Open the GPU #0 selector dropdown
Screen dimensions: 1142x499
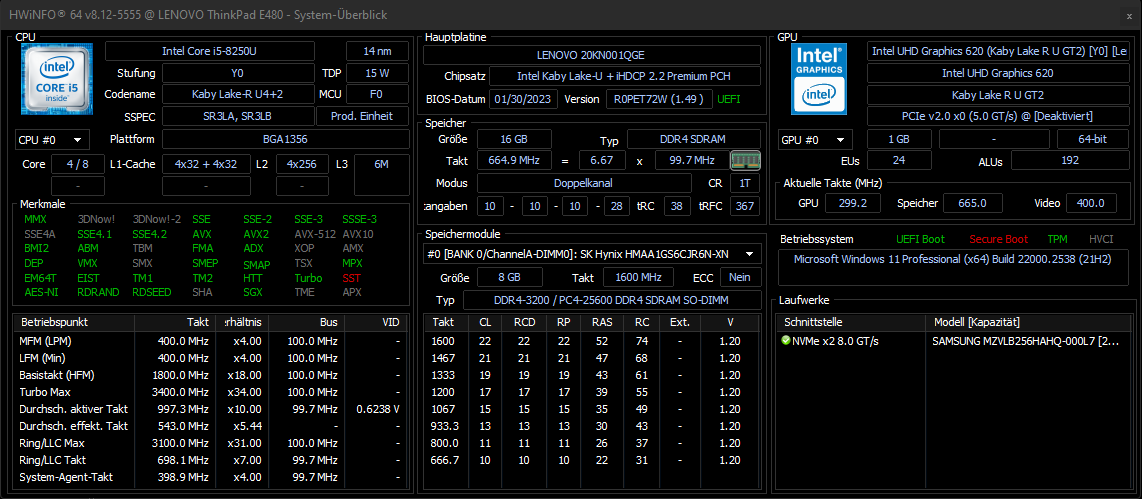(x=815, y=140)
